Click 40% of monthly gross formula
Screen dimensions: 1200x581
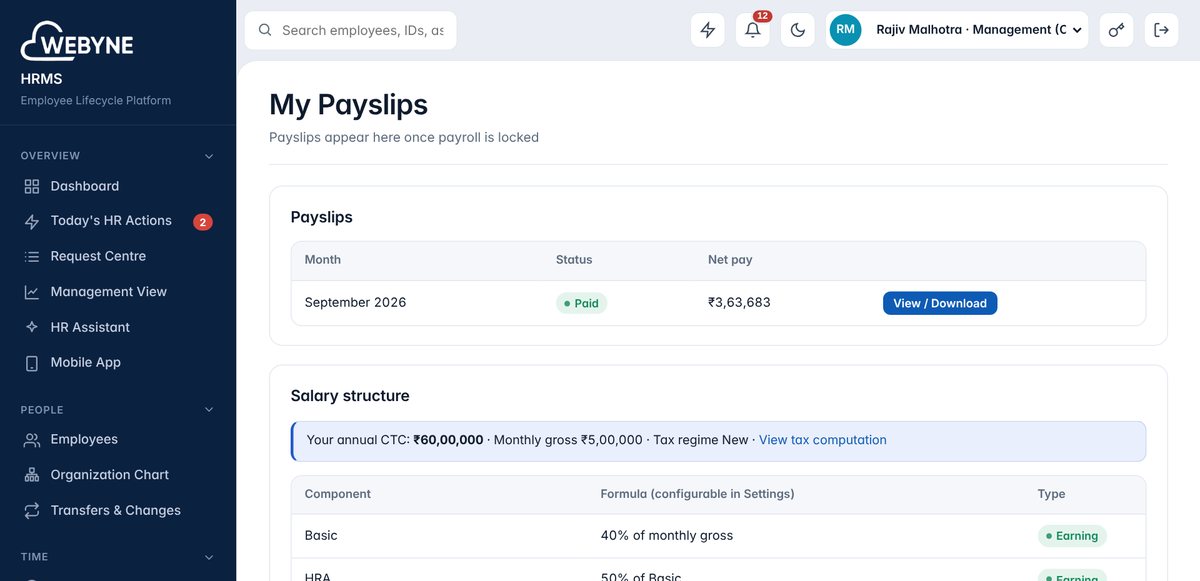coord(667,536)
